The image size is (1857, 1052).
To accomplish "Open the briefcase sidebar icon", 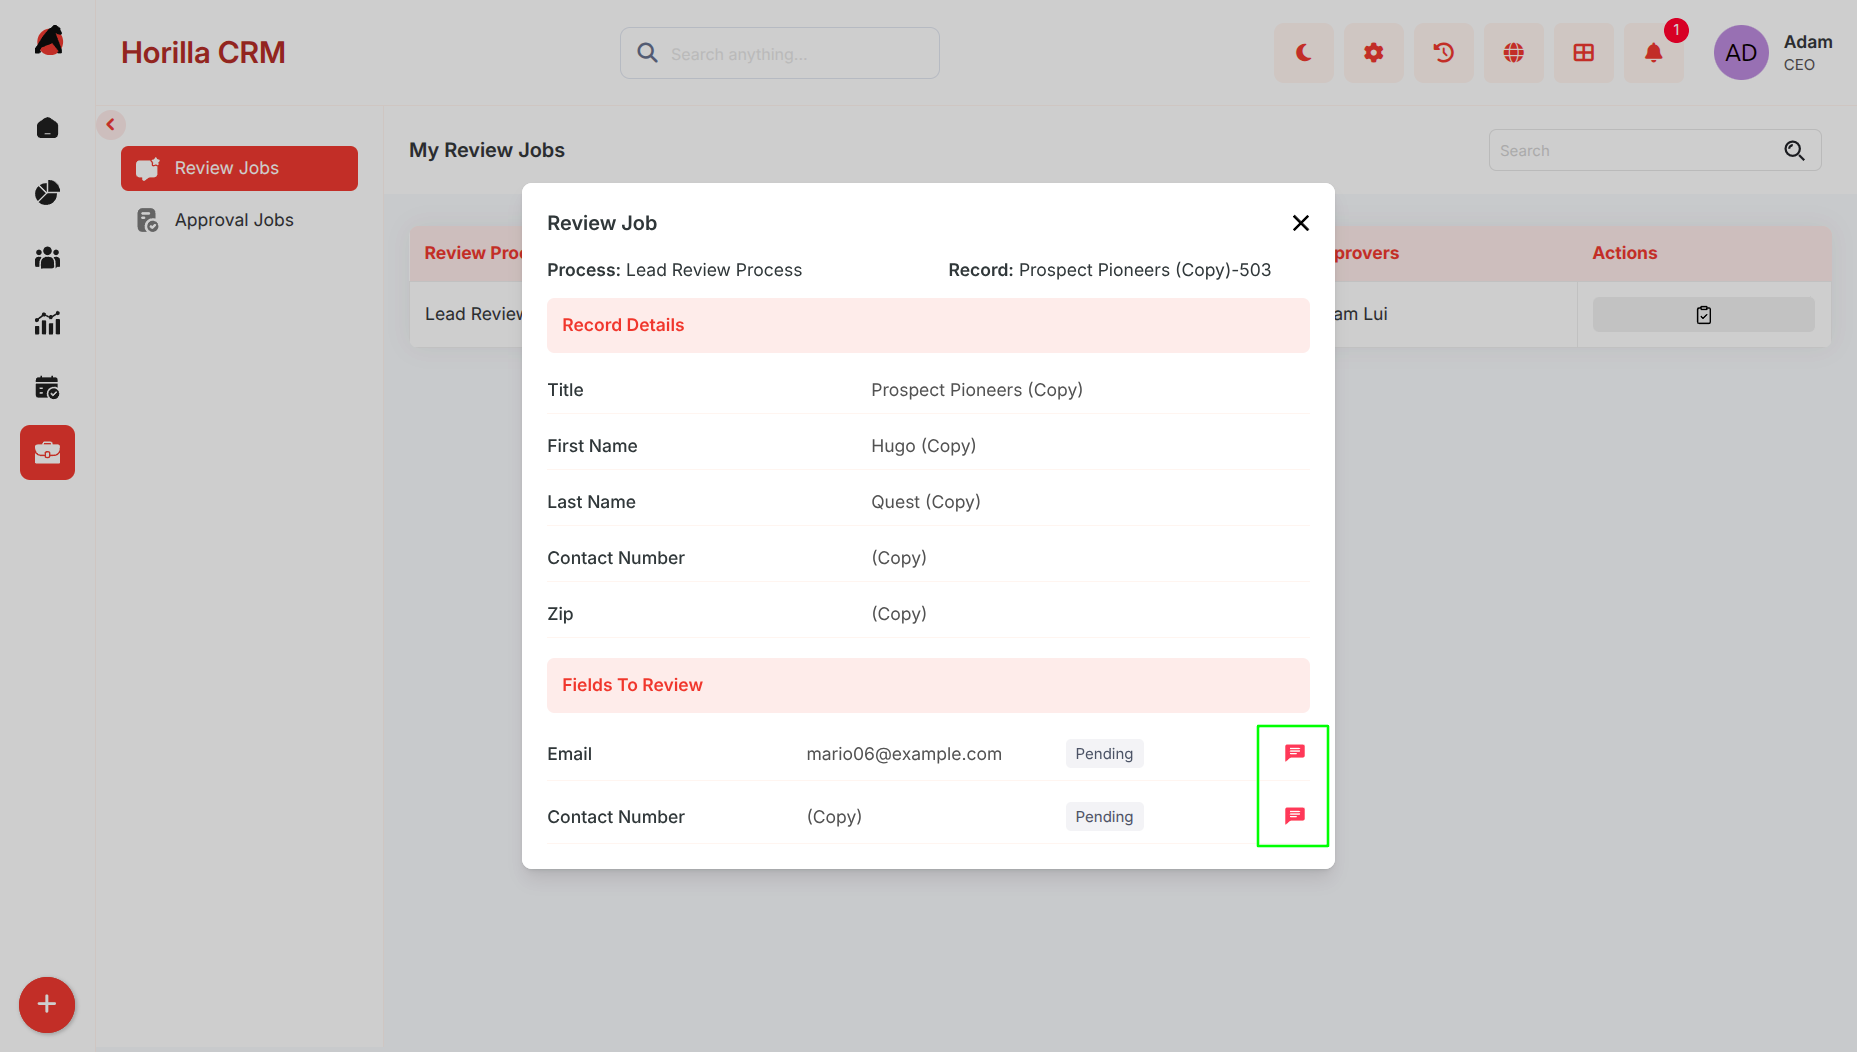I will click(47, 453).
